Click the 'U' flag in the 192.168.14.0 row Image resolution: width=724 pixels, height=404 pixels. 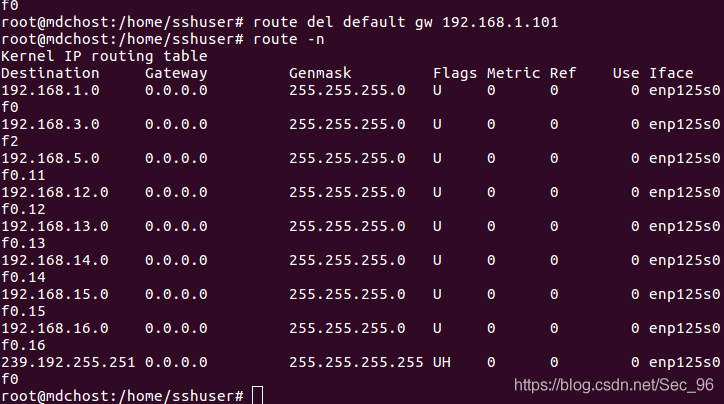[437, 260]
